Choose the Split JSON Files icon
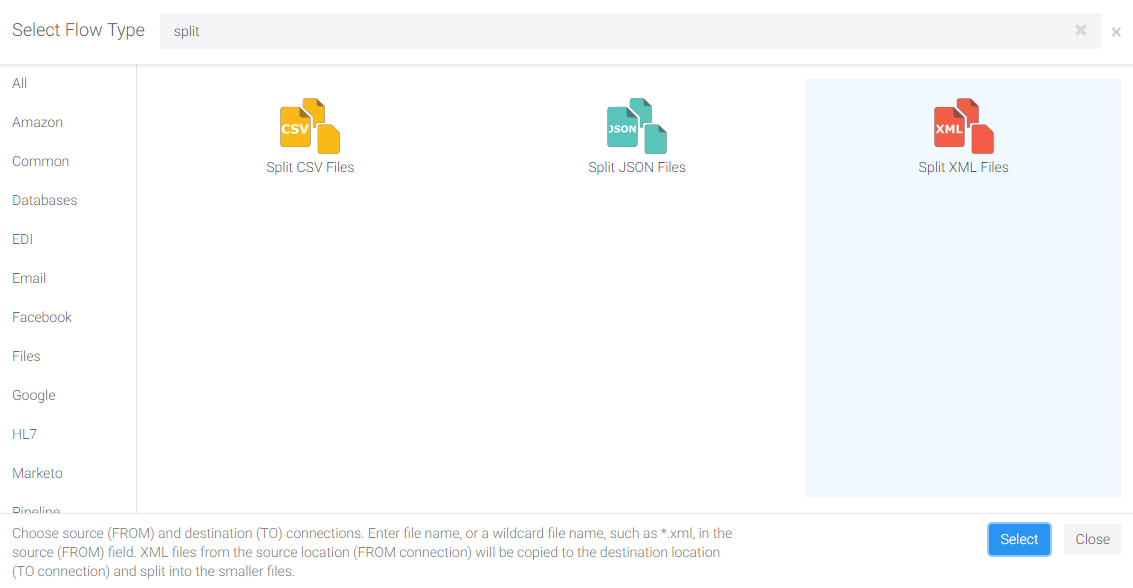Image resolution: width=1133 pixels, height=588 pixels. (637, 126)
